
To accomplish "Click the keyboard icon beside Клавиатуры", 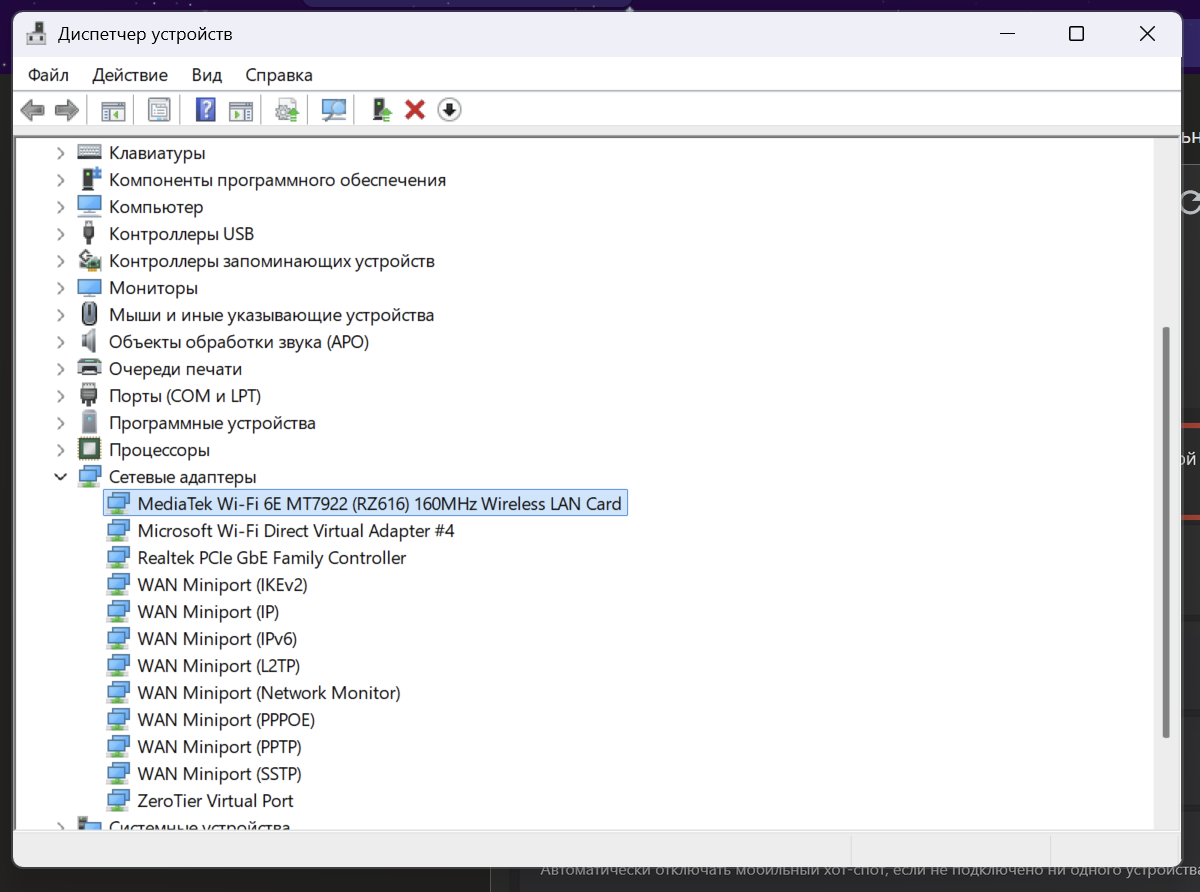I will [x=90, y=153].
